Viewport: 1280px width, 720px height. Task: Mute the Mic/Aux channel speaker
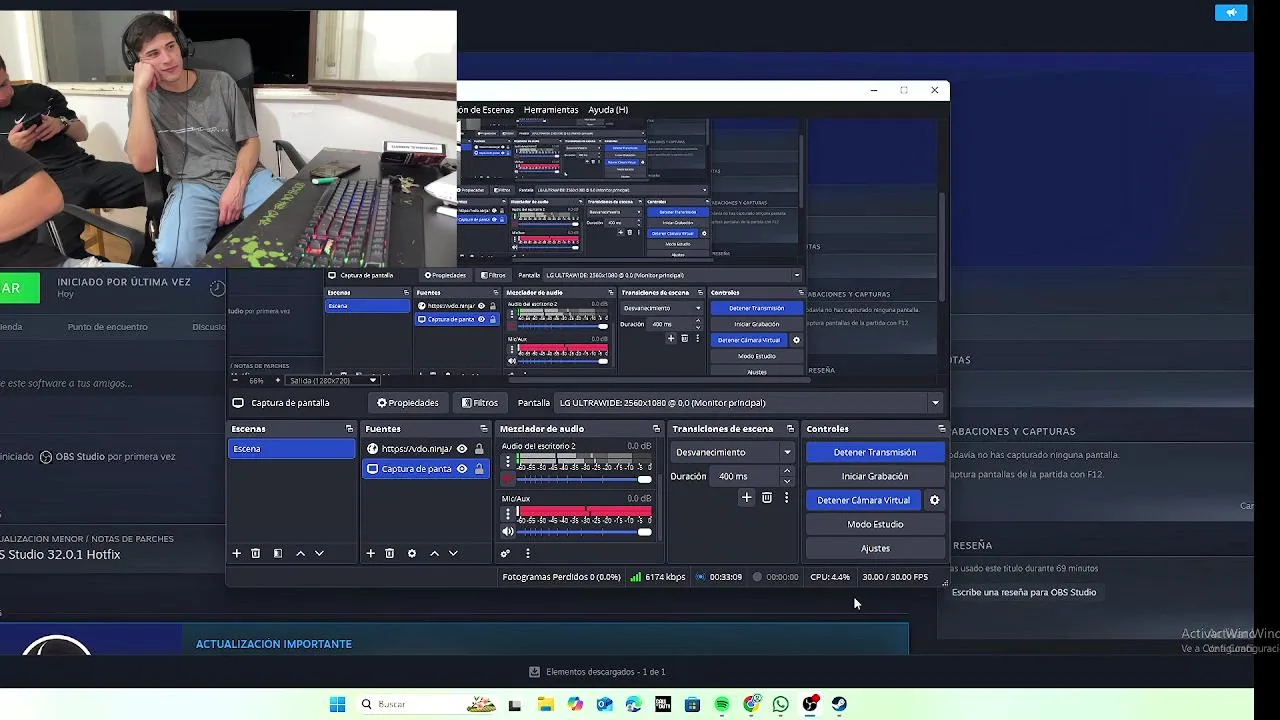pos(508,532)
